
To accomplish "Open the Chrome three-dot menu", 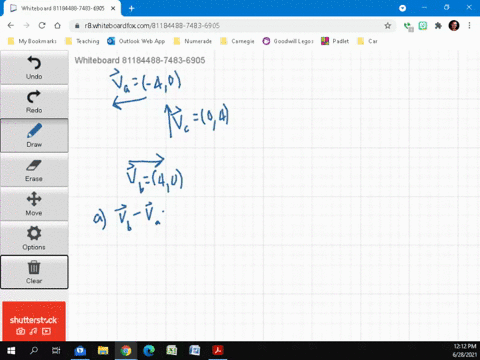I will click(469, 26).
